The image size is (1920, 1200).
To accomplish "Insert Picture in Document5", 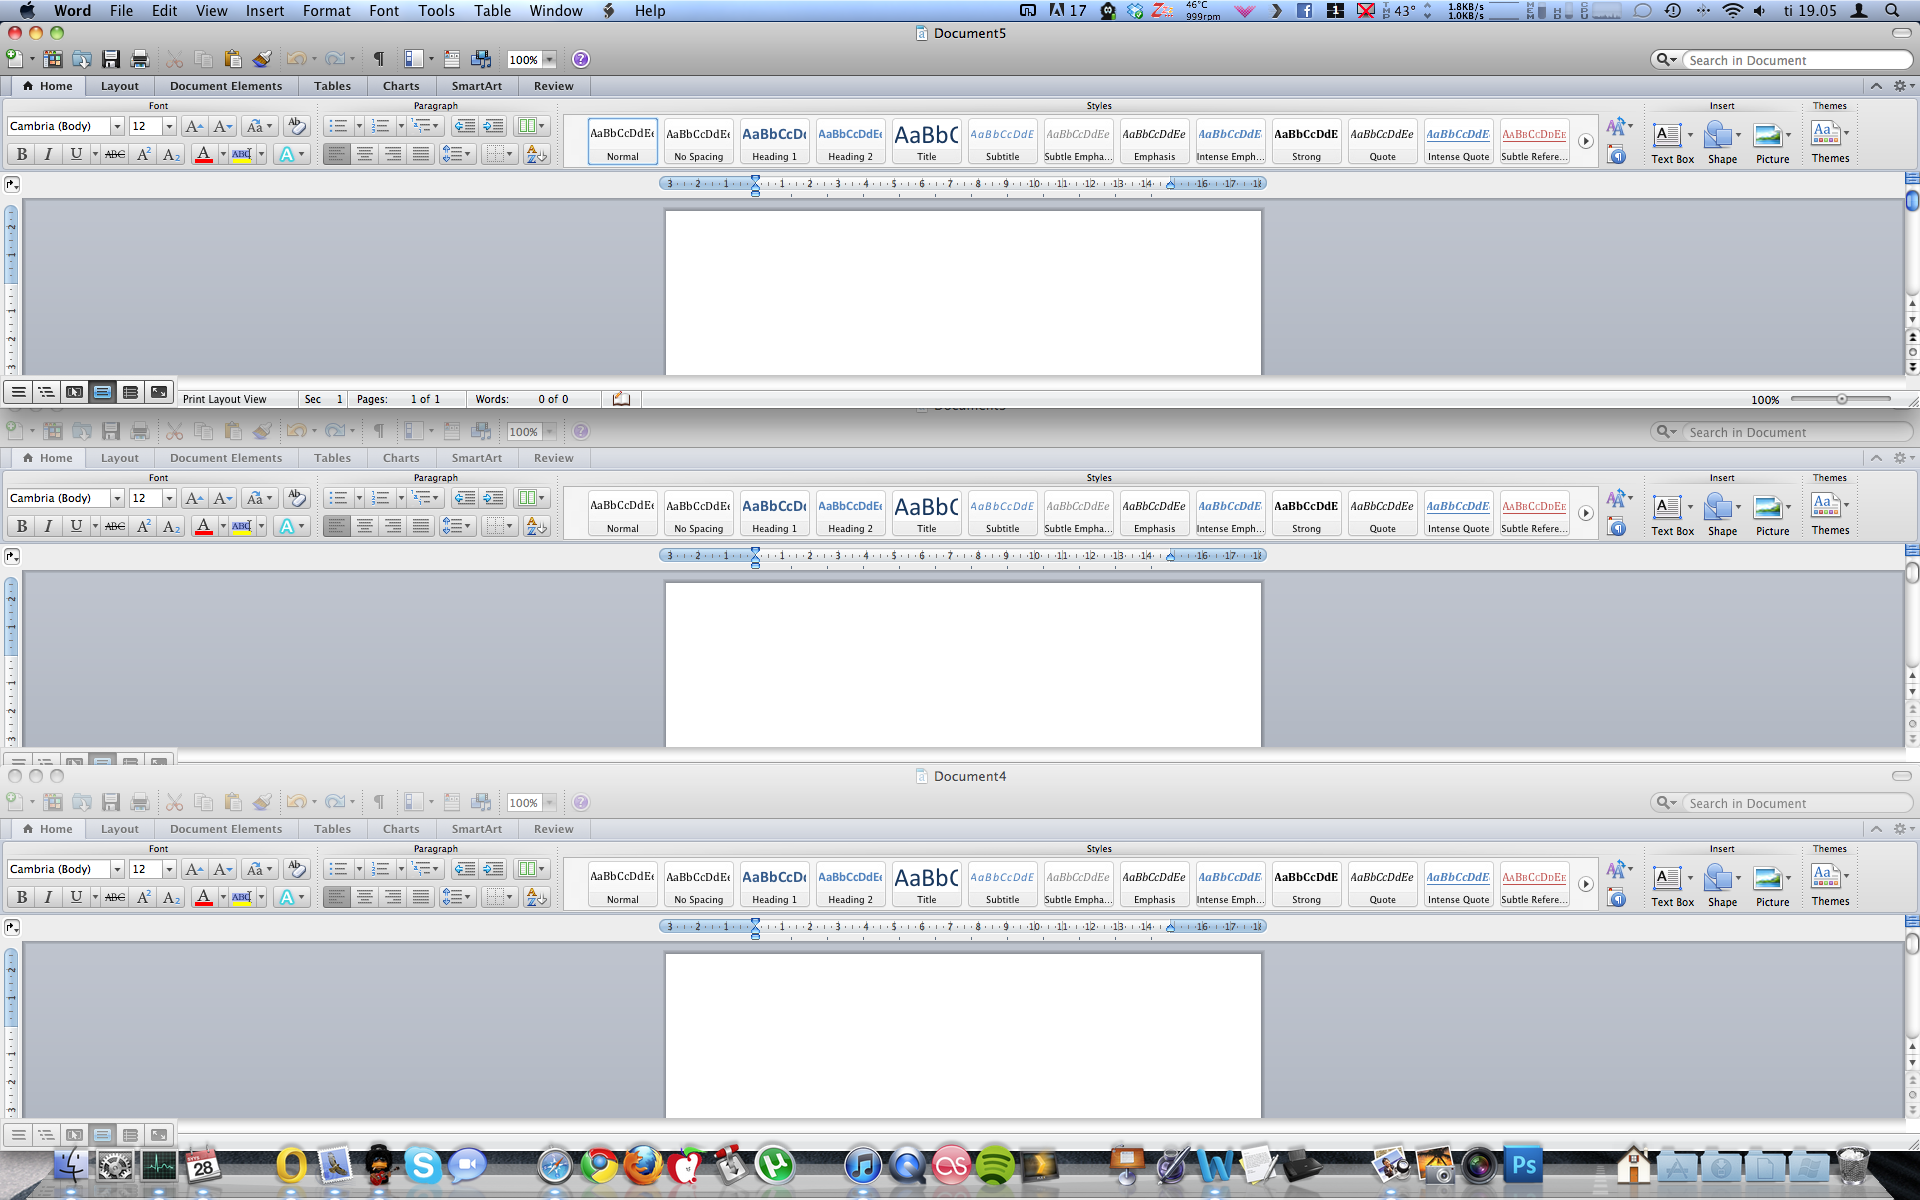I will click(x=1772, y=143).
